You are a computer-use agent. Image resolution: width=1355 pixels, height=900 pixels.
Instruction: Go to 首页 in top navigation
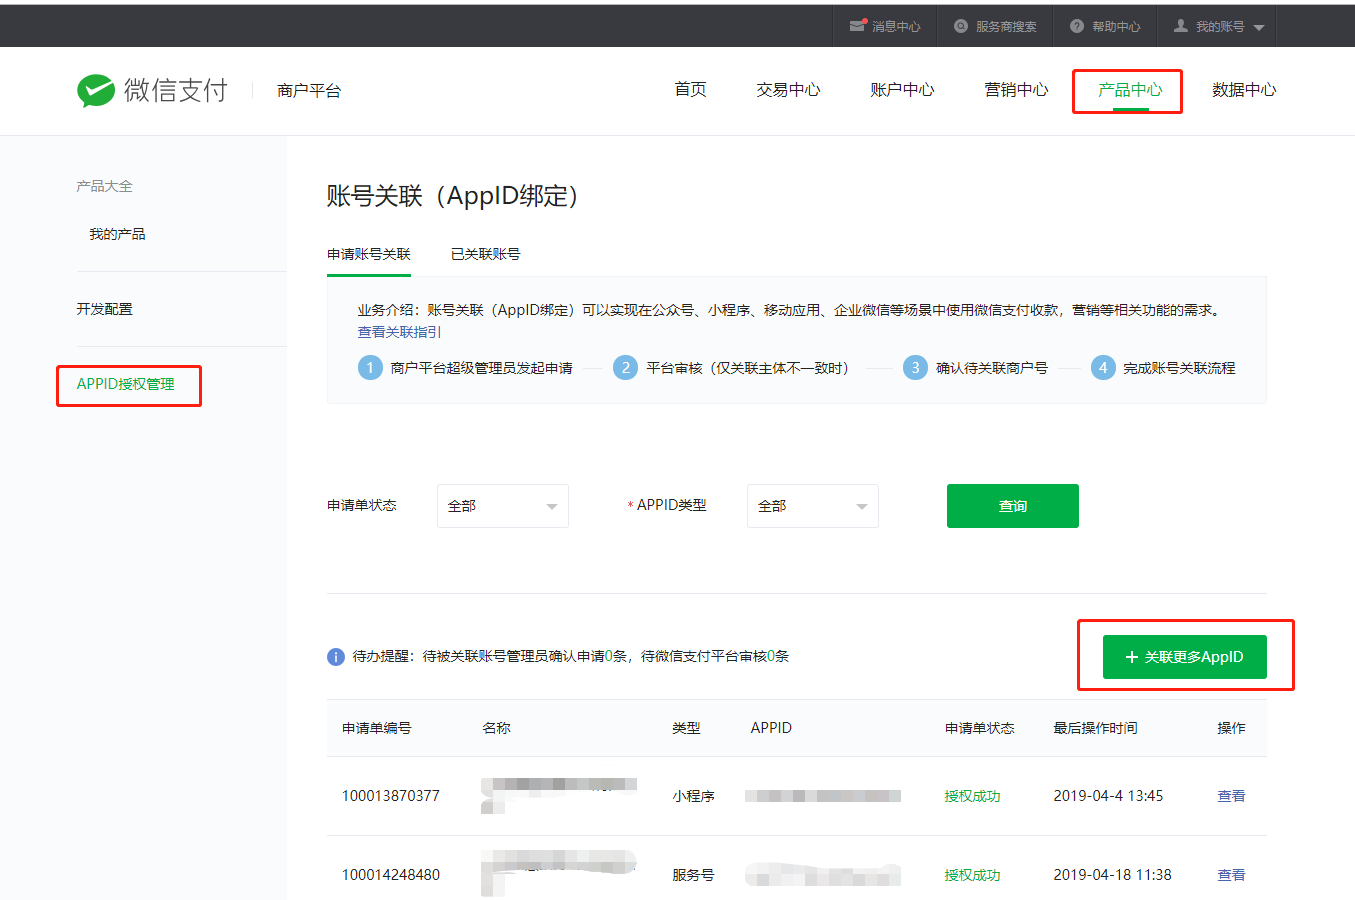[691, 90]
